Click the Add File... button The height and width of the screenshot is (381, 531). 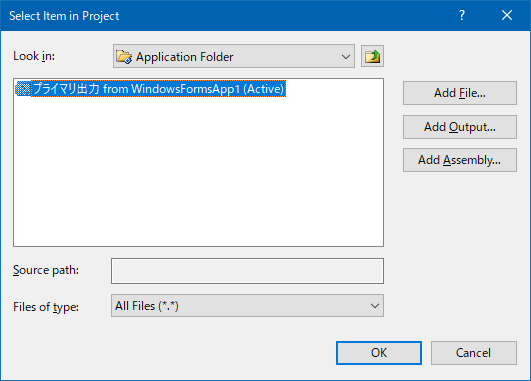pyautogui.click(x=460, y=93)
